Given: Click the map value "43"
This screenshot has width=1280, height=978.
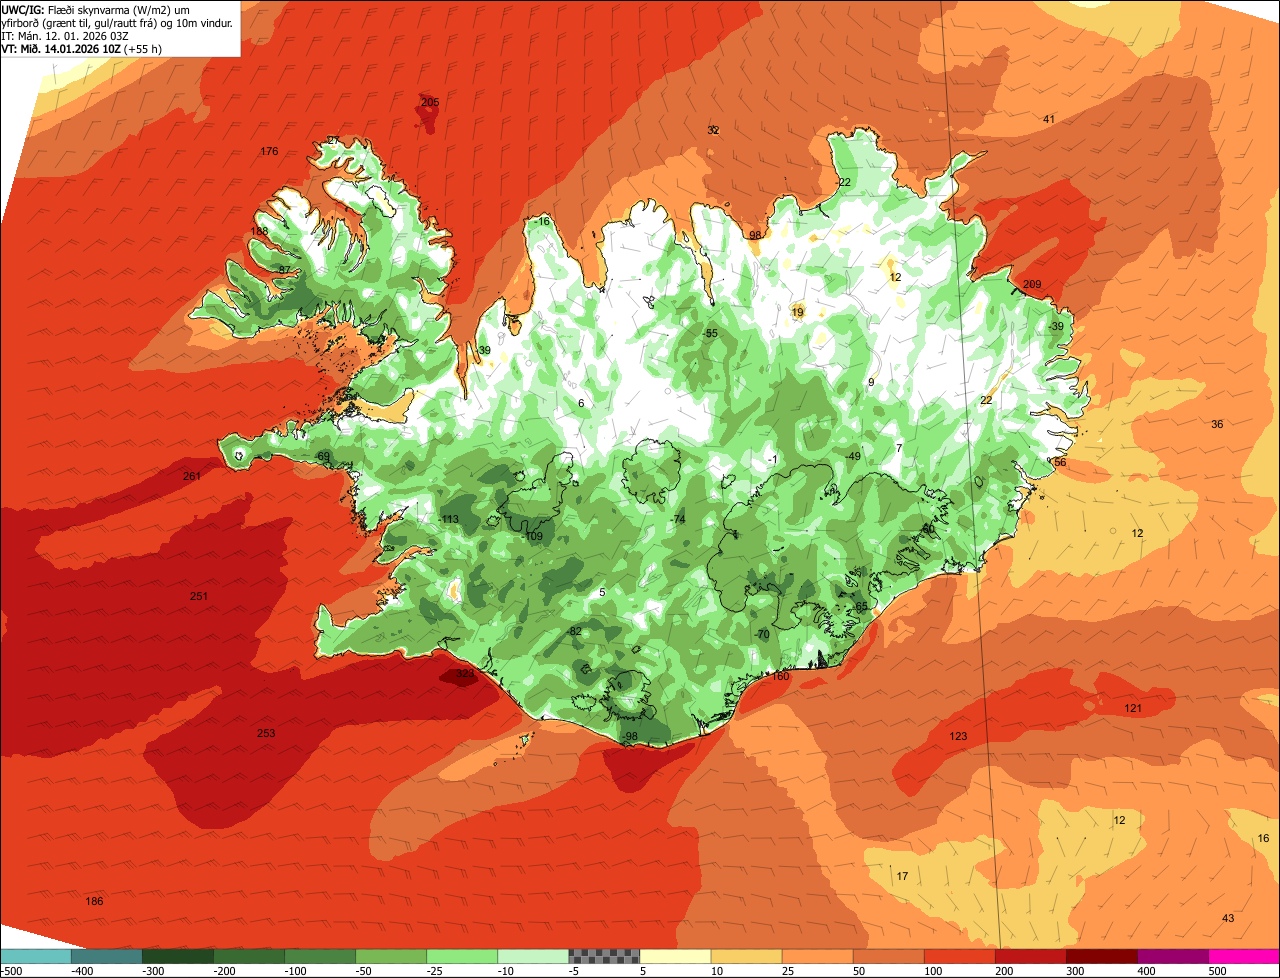Looking at the screenshot, I should point(1228,918).
